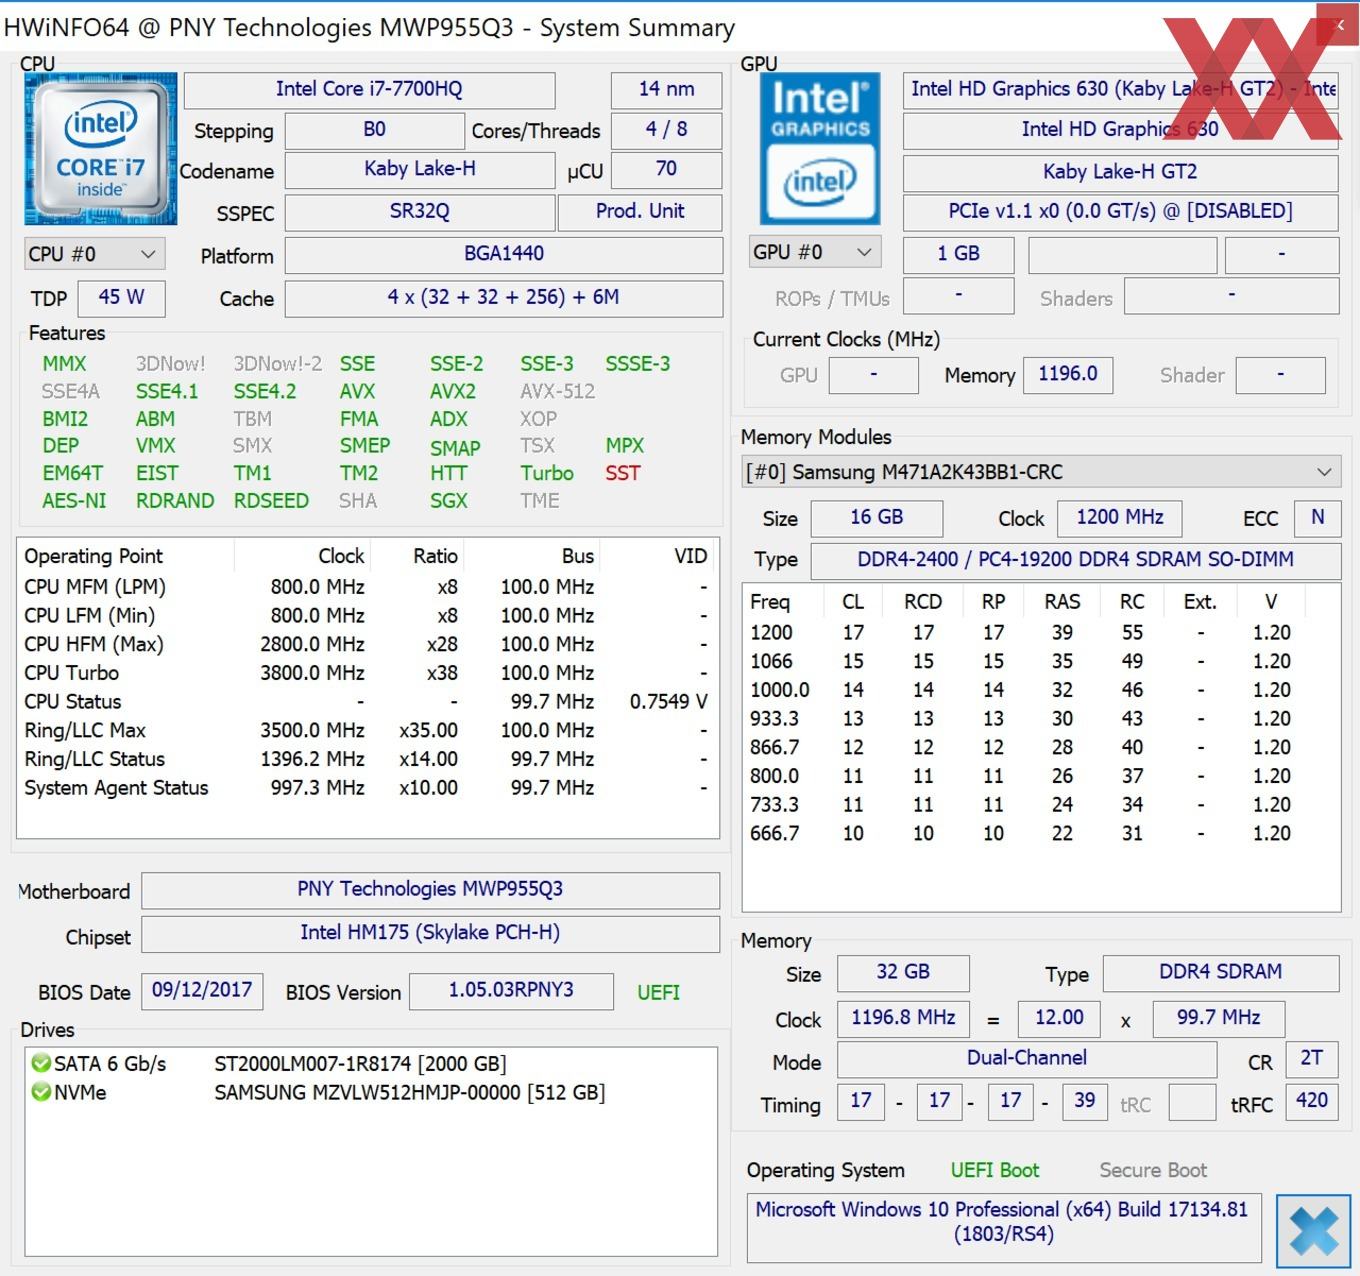Select the SAMSUNG MZVLW512HMJP NVMe drive entry
The height and width of the screenshot is (1276, 1360).
(409, 1093)
